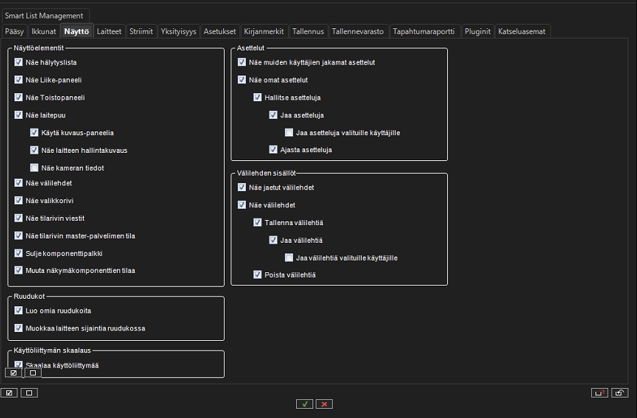Enable Näe kameran tiedot checkbox
Viewport: 637px width, 418px height.
[x=34, y=167]
